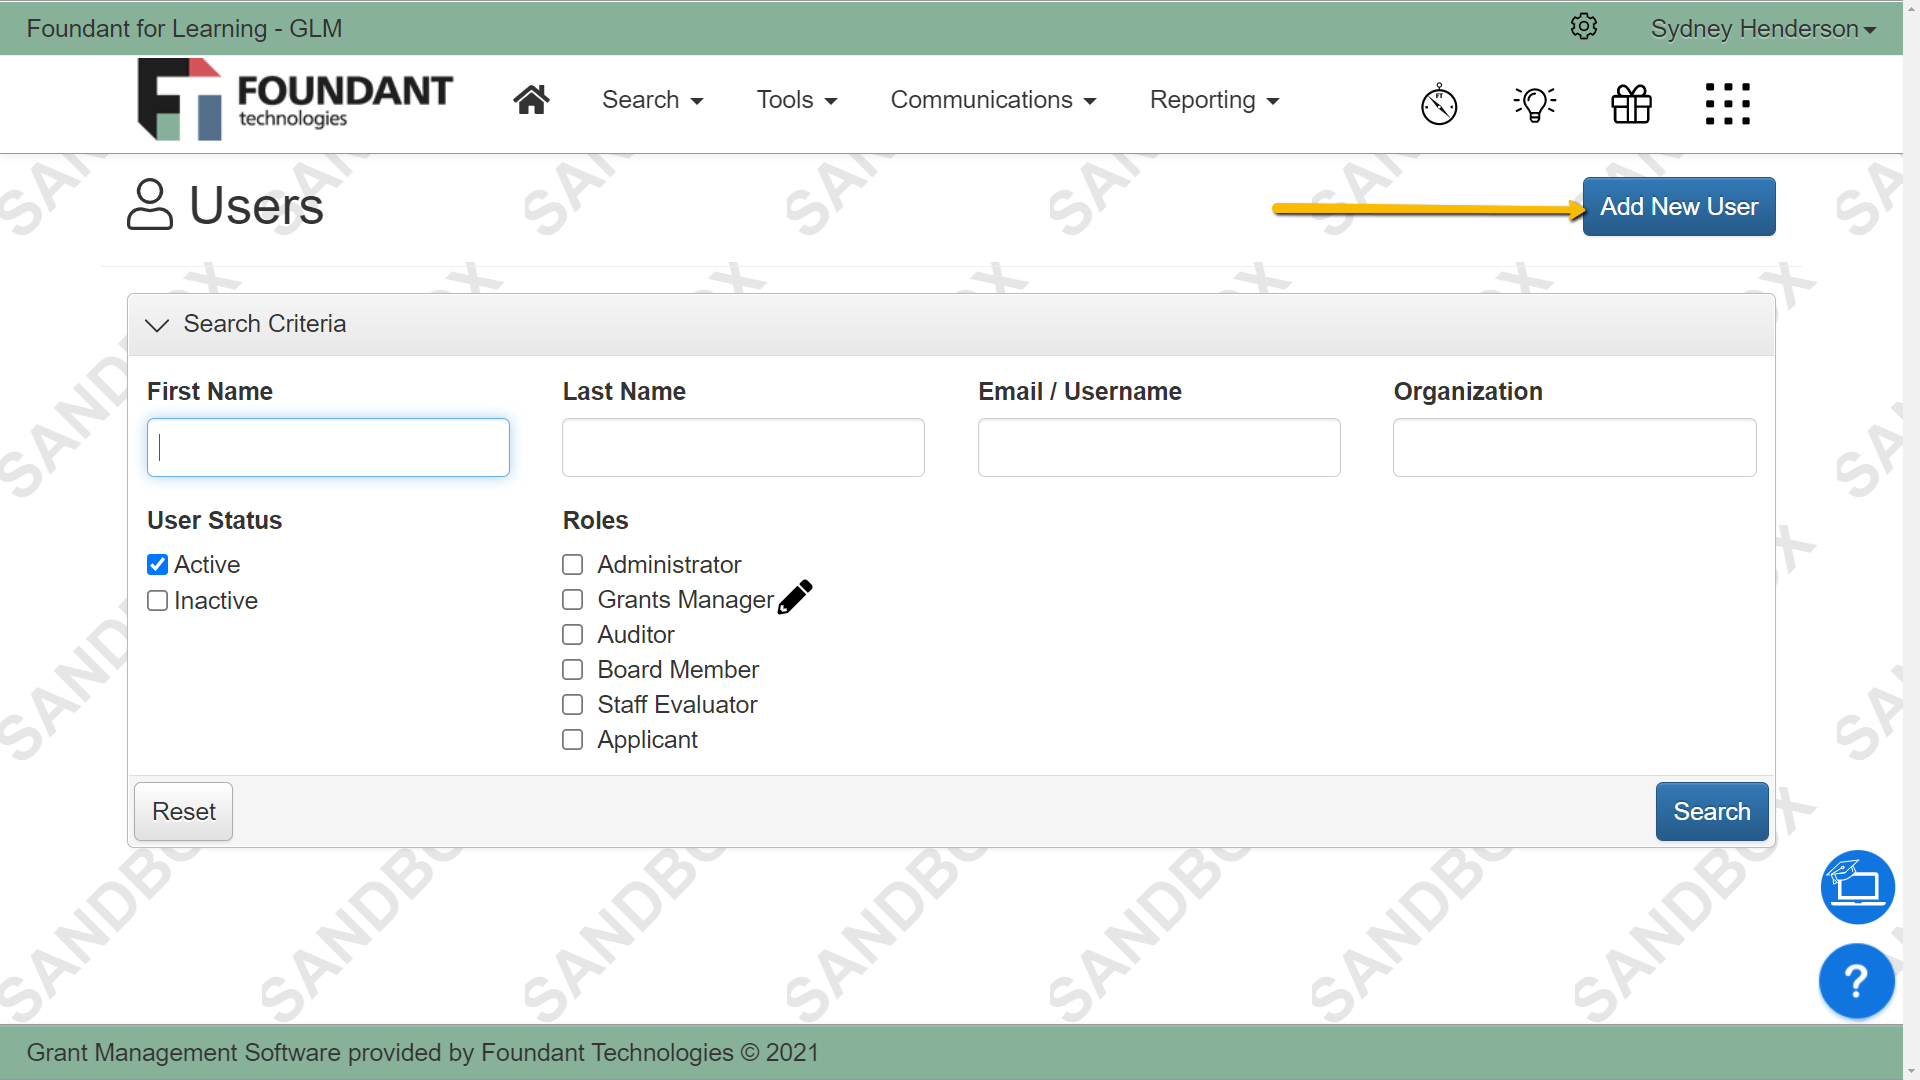This screenshot has width=1920, height=1080.
Task: Open the help question mark bubble
Action: [x=1856, y=980]
